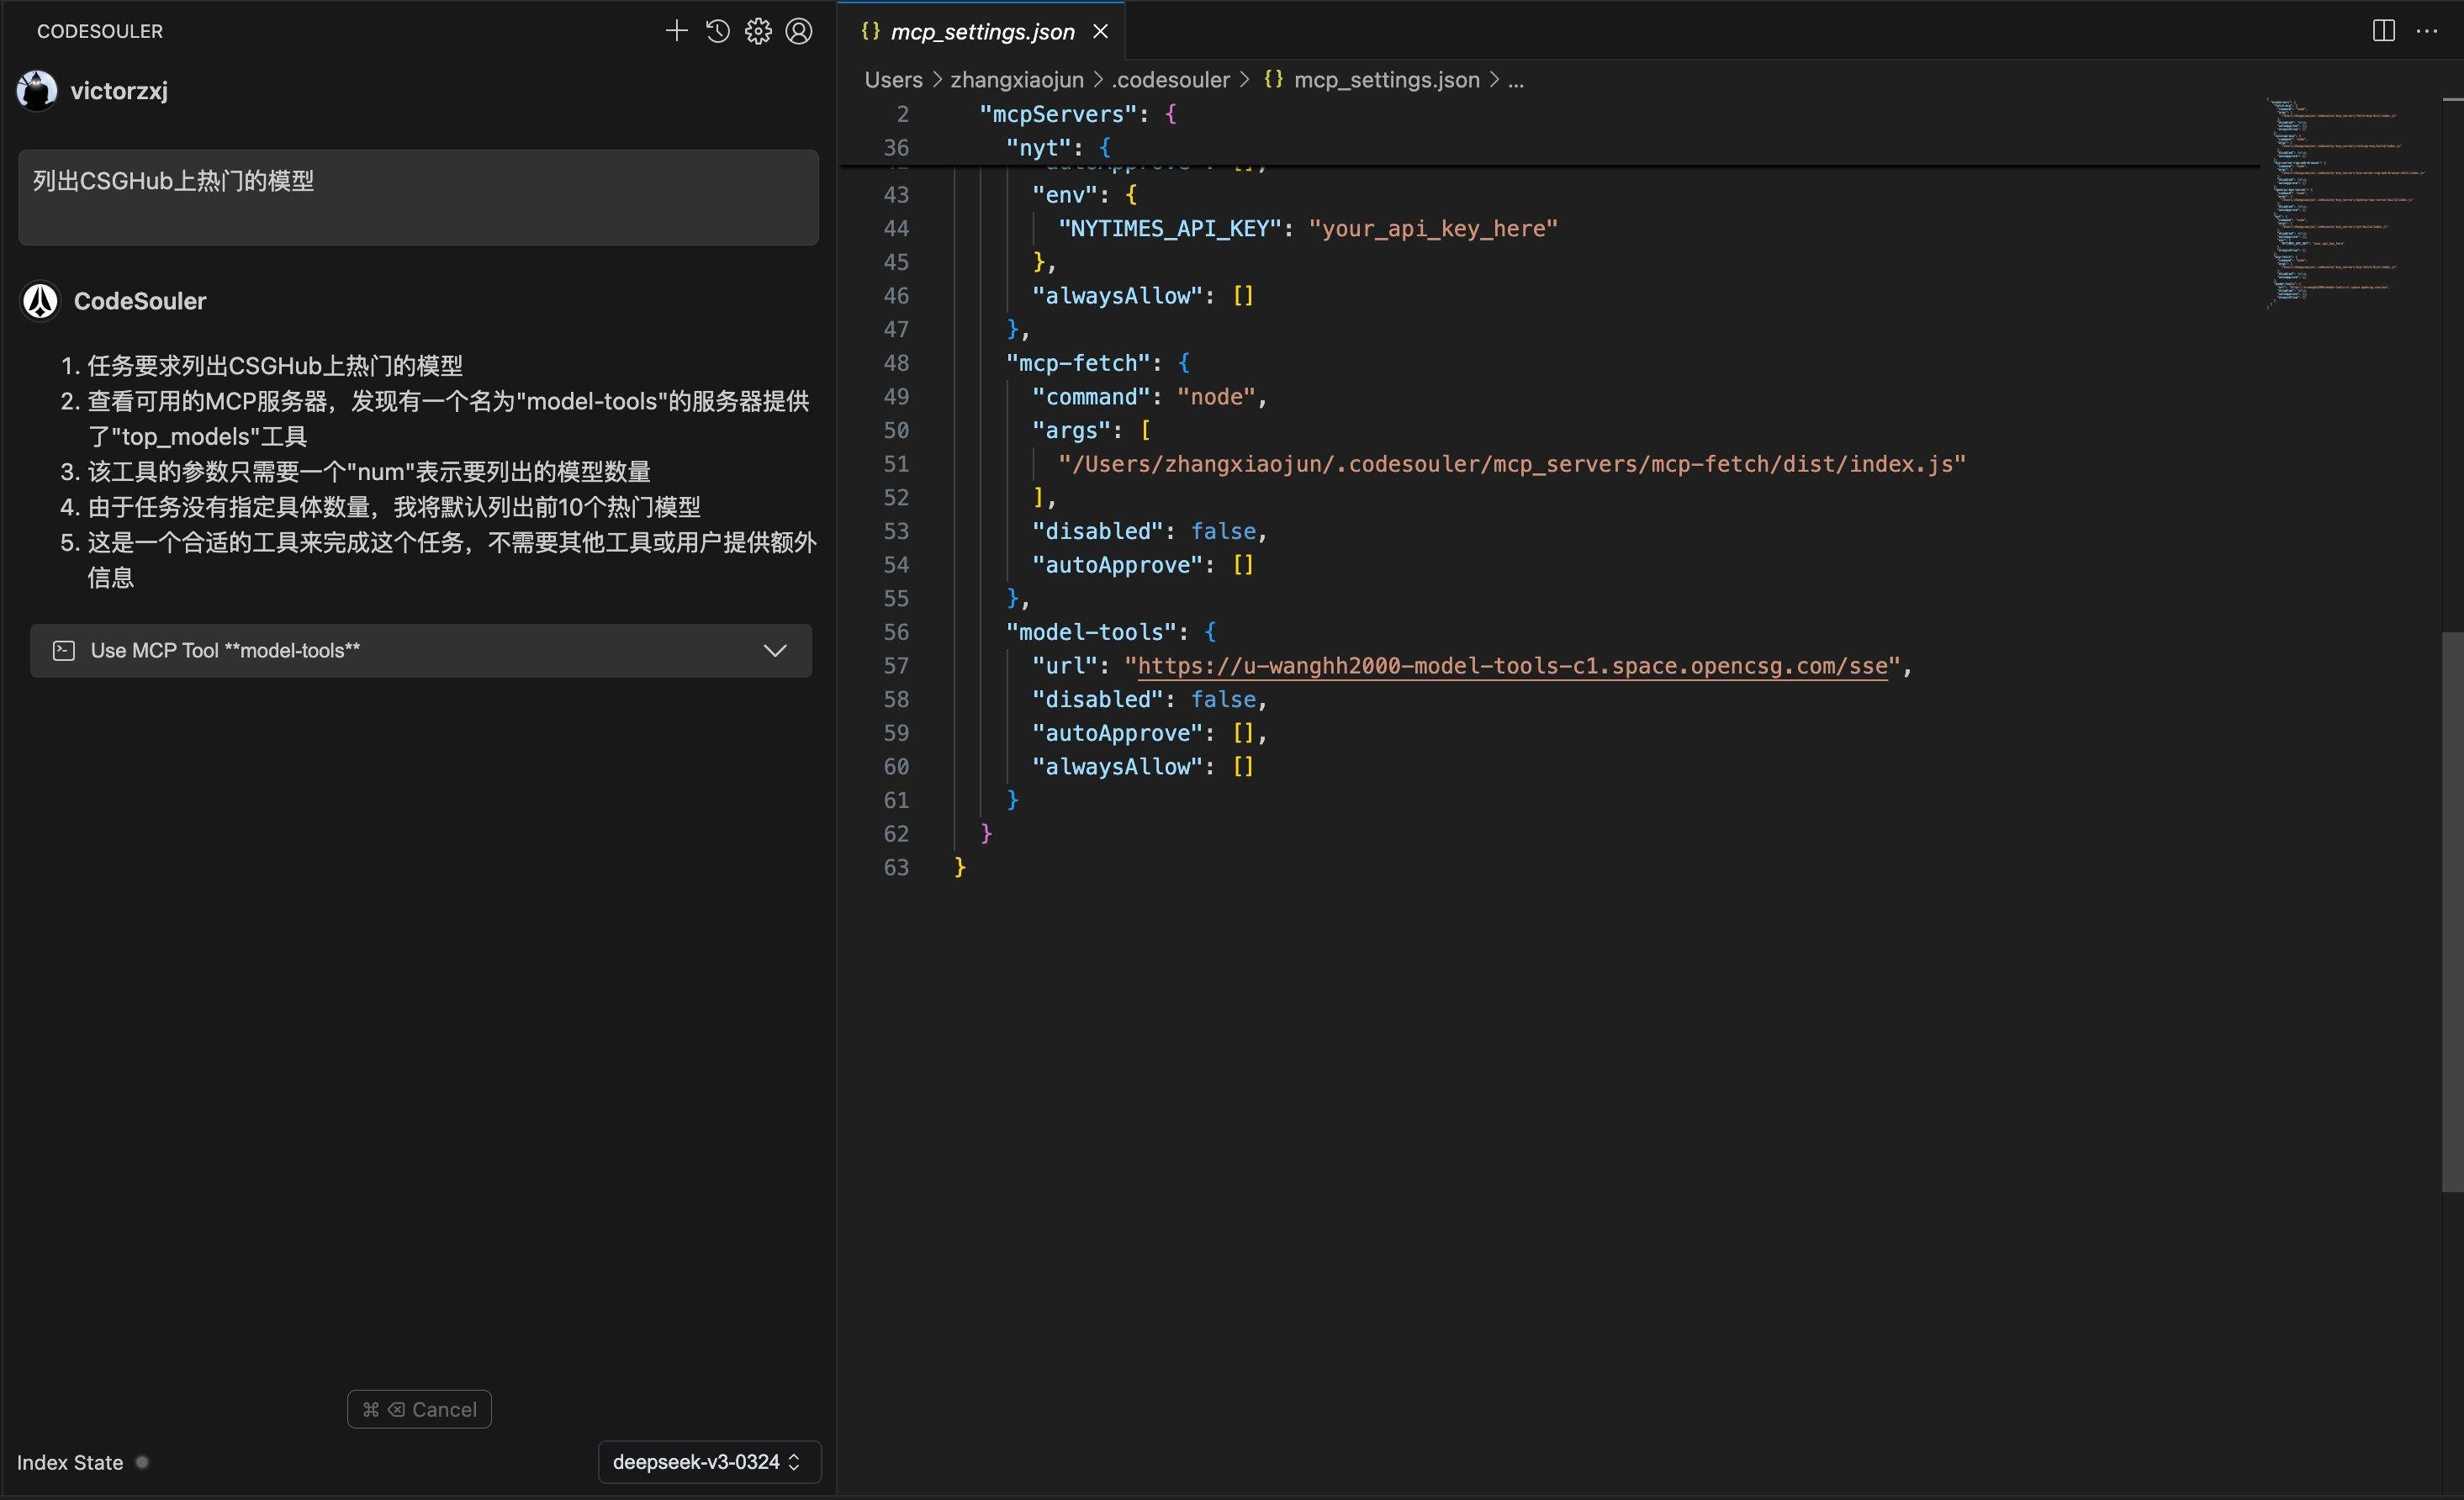Screen dimensions: 2464x1500
Task: Click the Index State status indicator
Action: tap(142, 1462)
